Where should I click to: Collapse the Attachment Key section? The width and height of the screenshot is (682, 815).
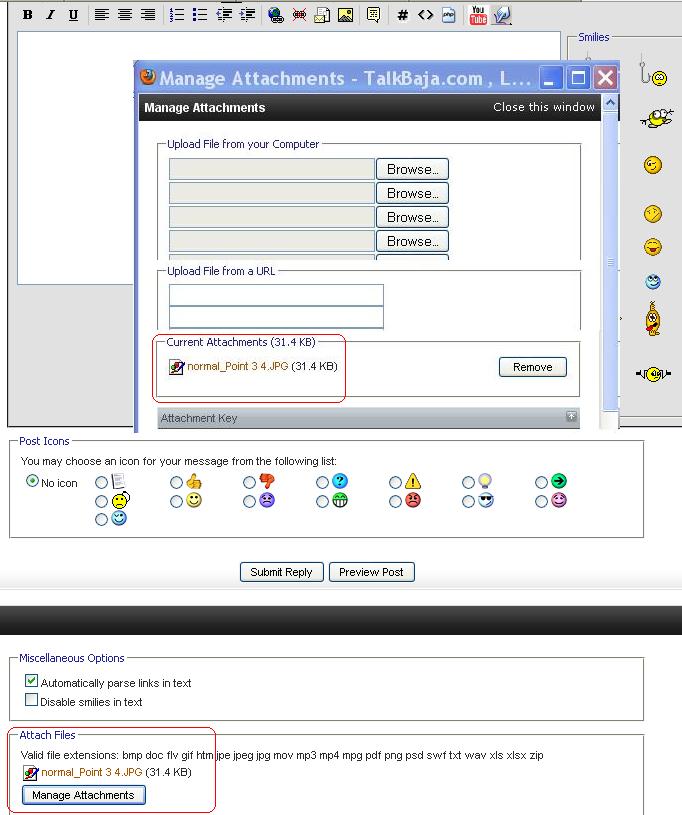coord(571,417)
